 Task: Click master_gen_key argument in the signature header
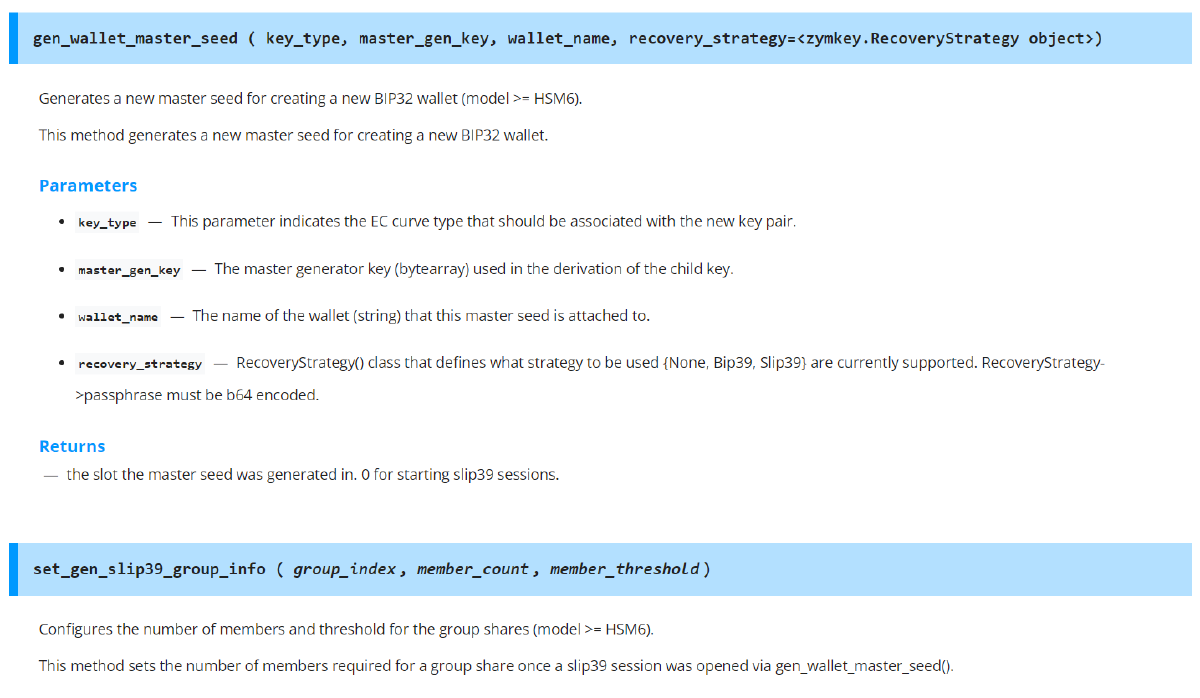(x=424, y=39)
